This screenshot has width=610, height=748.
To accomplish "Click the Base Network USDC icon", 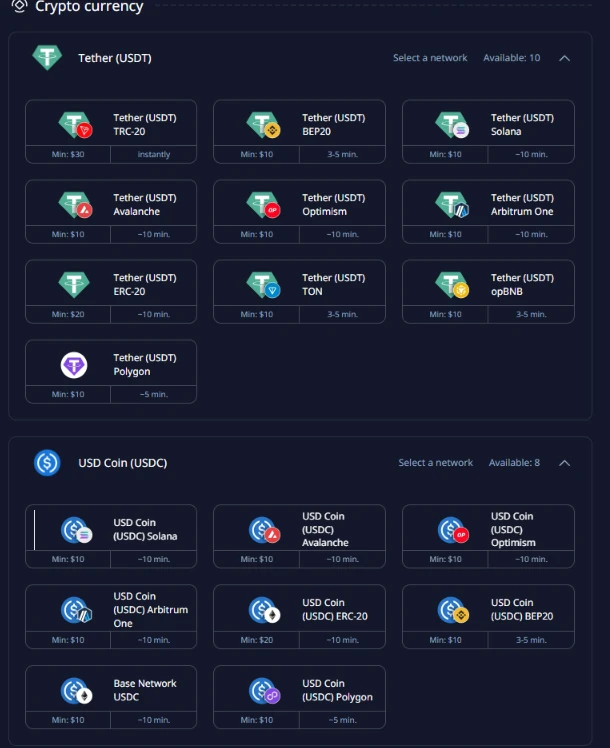I will (x=76, y=691).
